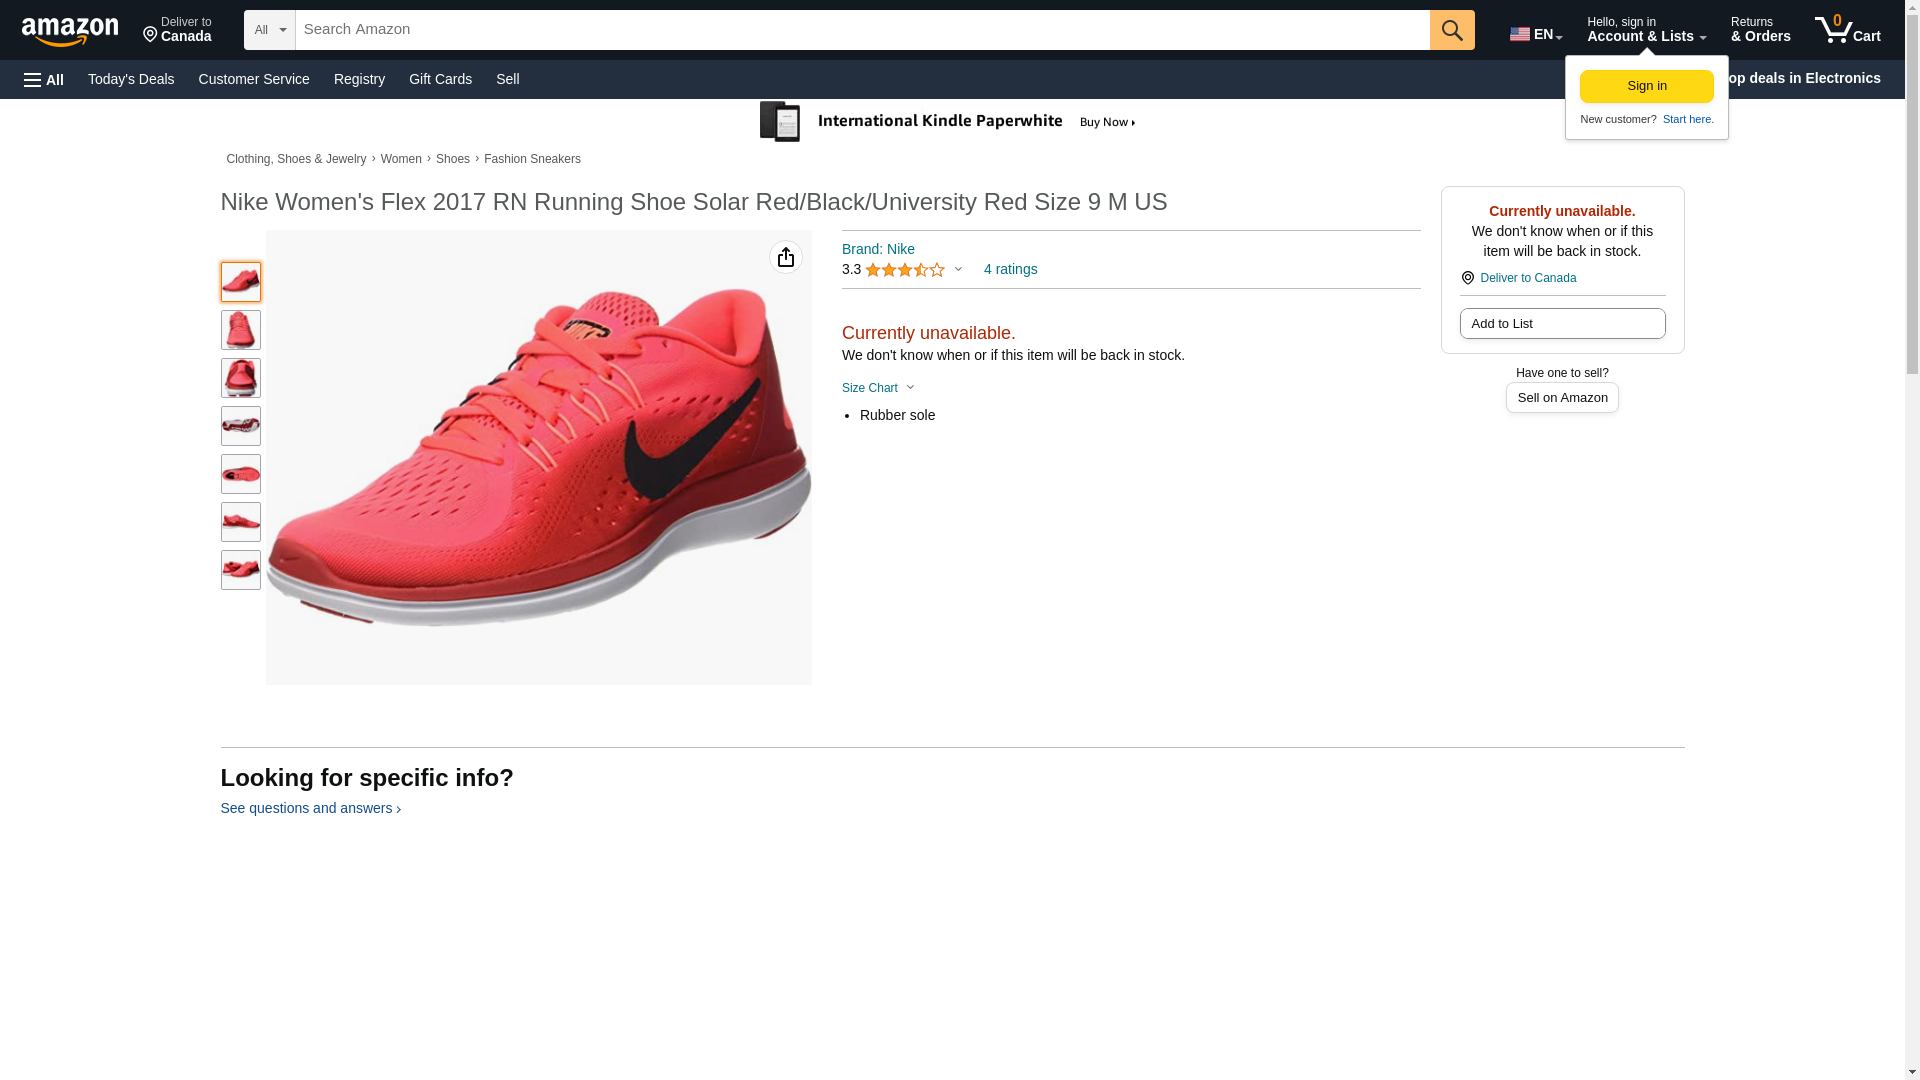Click the share icon on product image
The height and width of the screenshot is (1080, 1920).
click(786, 258)
